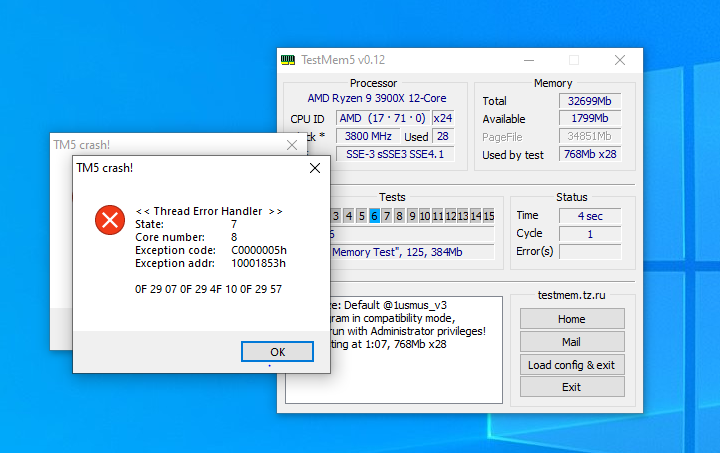Select test box number 13
Screen dimensions: 720x453
coord(463,216)
